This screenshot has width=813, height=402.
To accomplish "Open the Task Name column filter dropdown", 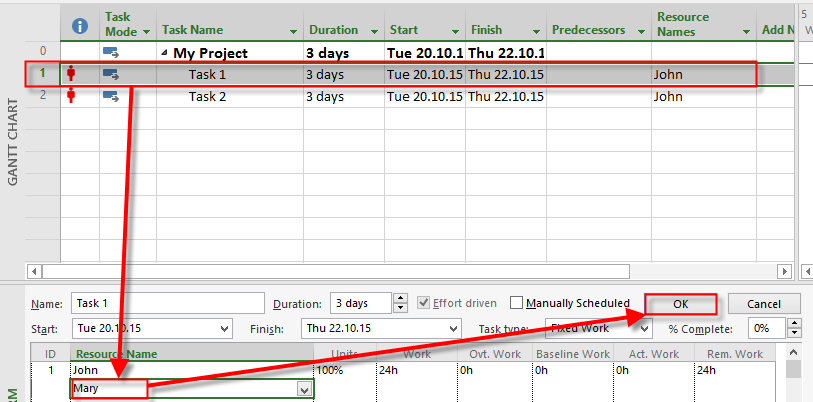I will (291, 31).
